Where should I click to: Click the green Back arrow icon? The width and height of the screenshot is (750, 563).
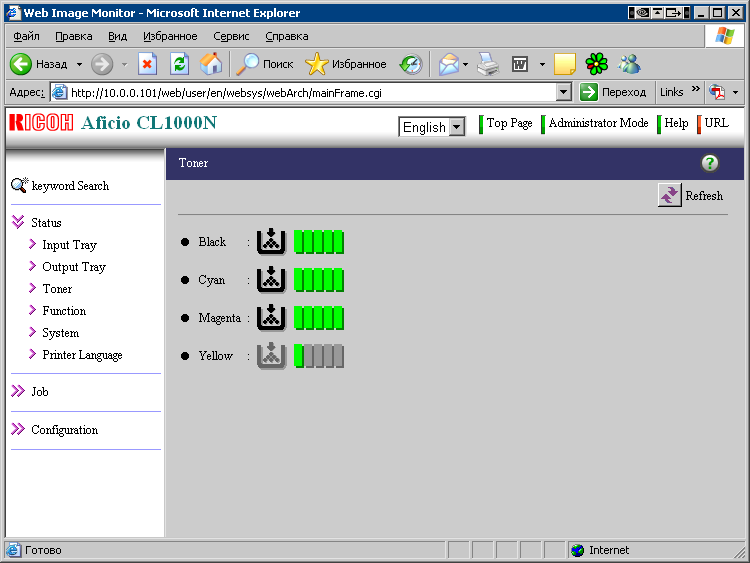click(21, 64)
